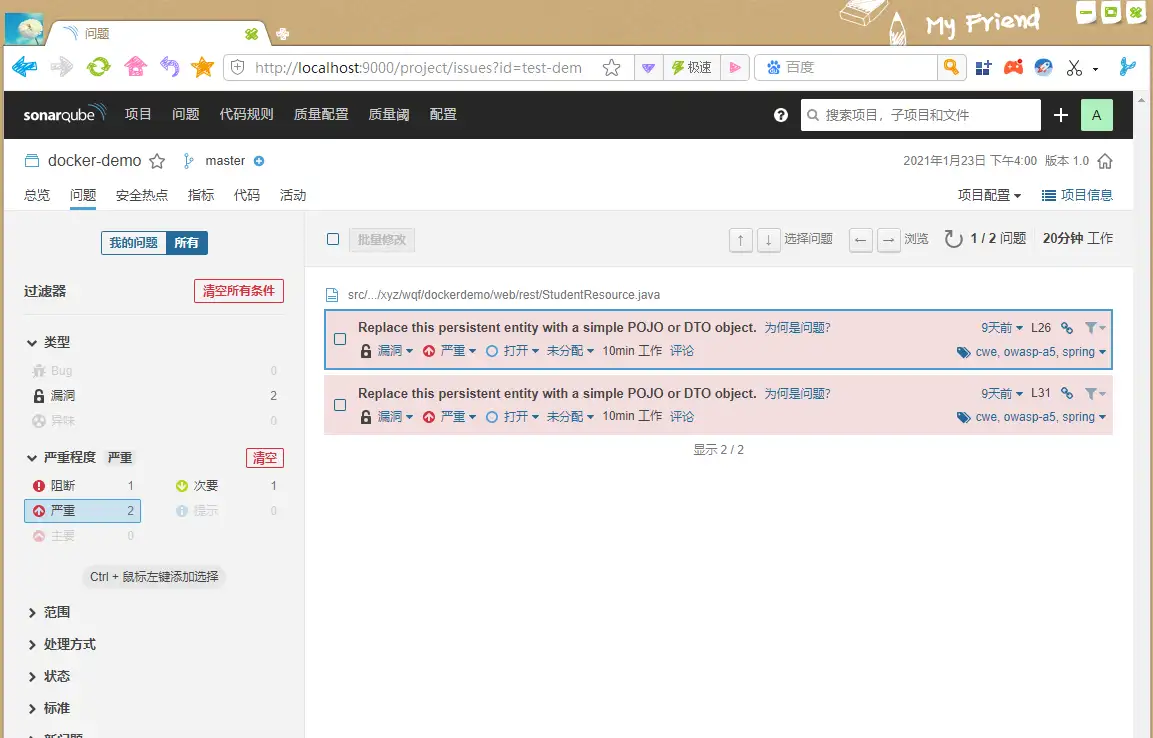1153x738 pixels.
Task: Open the 项目配置 dropdown menu
Action: point(989,195)
